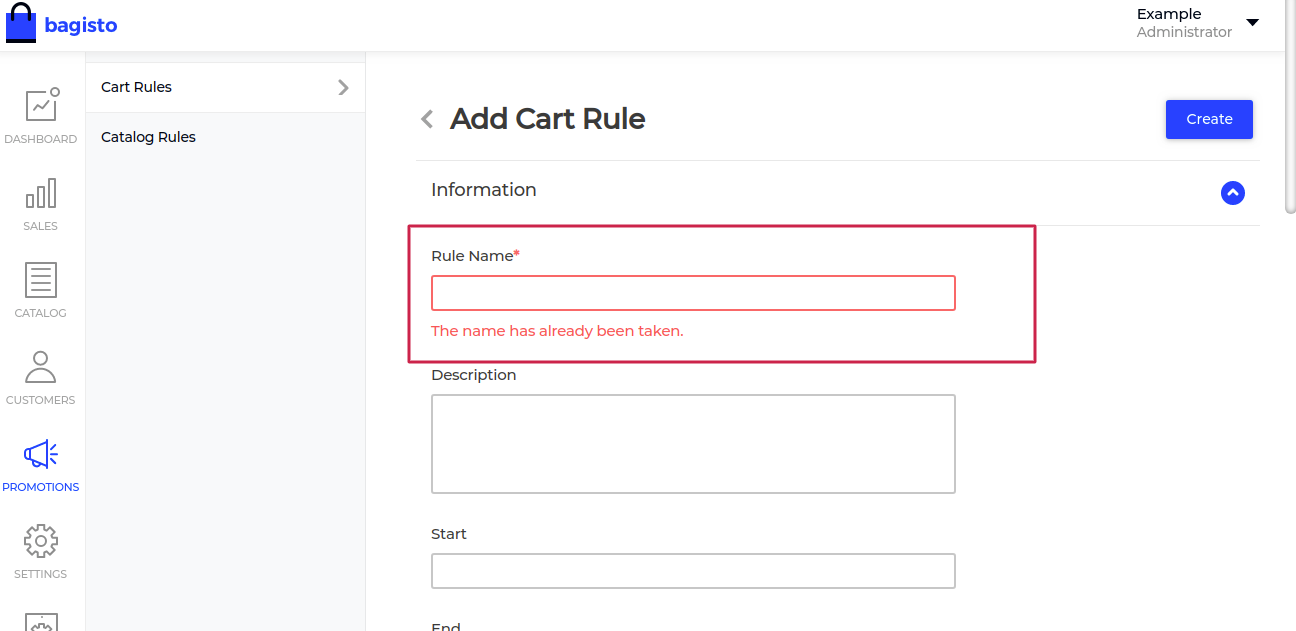Open the Promotions megaphone icon
Viewport: 1296px width, 631px height.
tap(40, 461)
